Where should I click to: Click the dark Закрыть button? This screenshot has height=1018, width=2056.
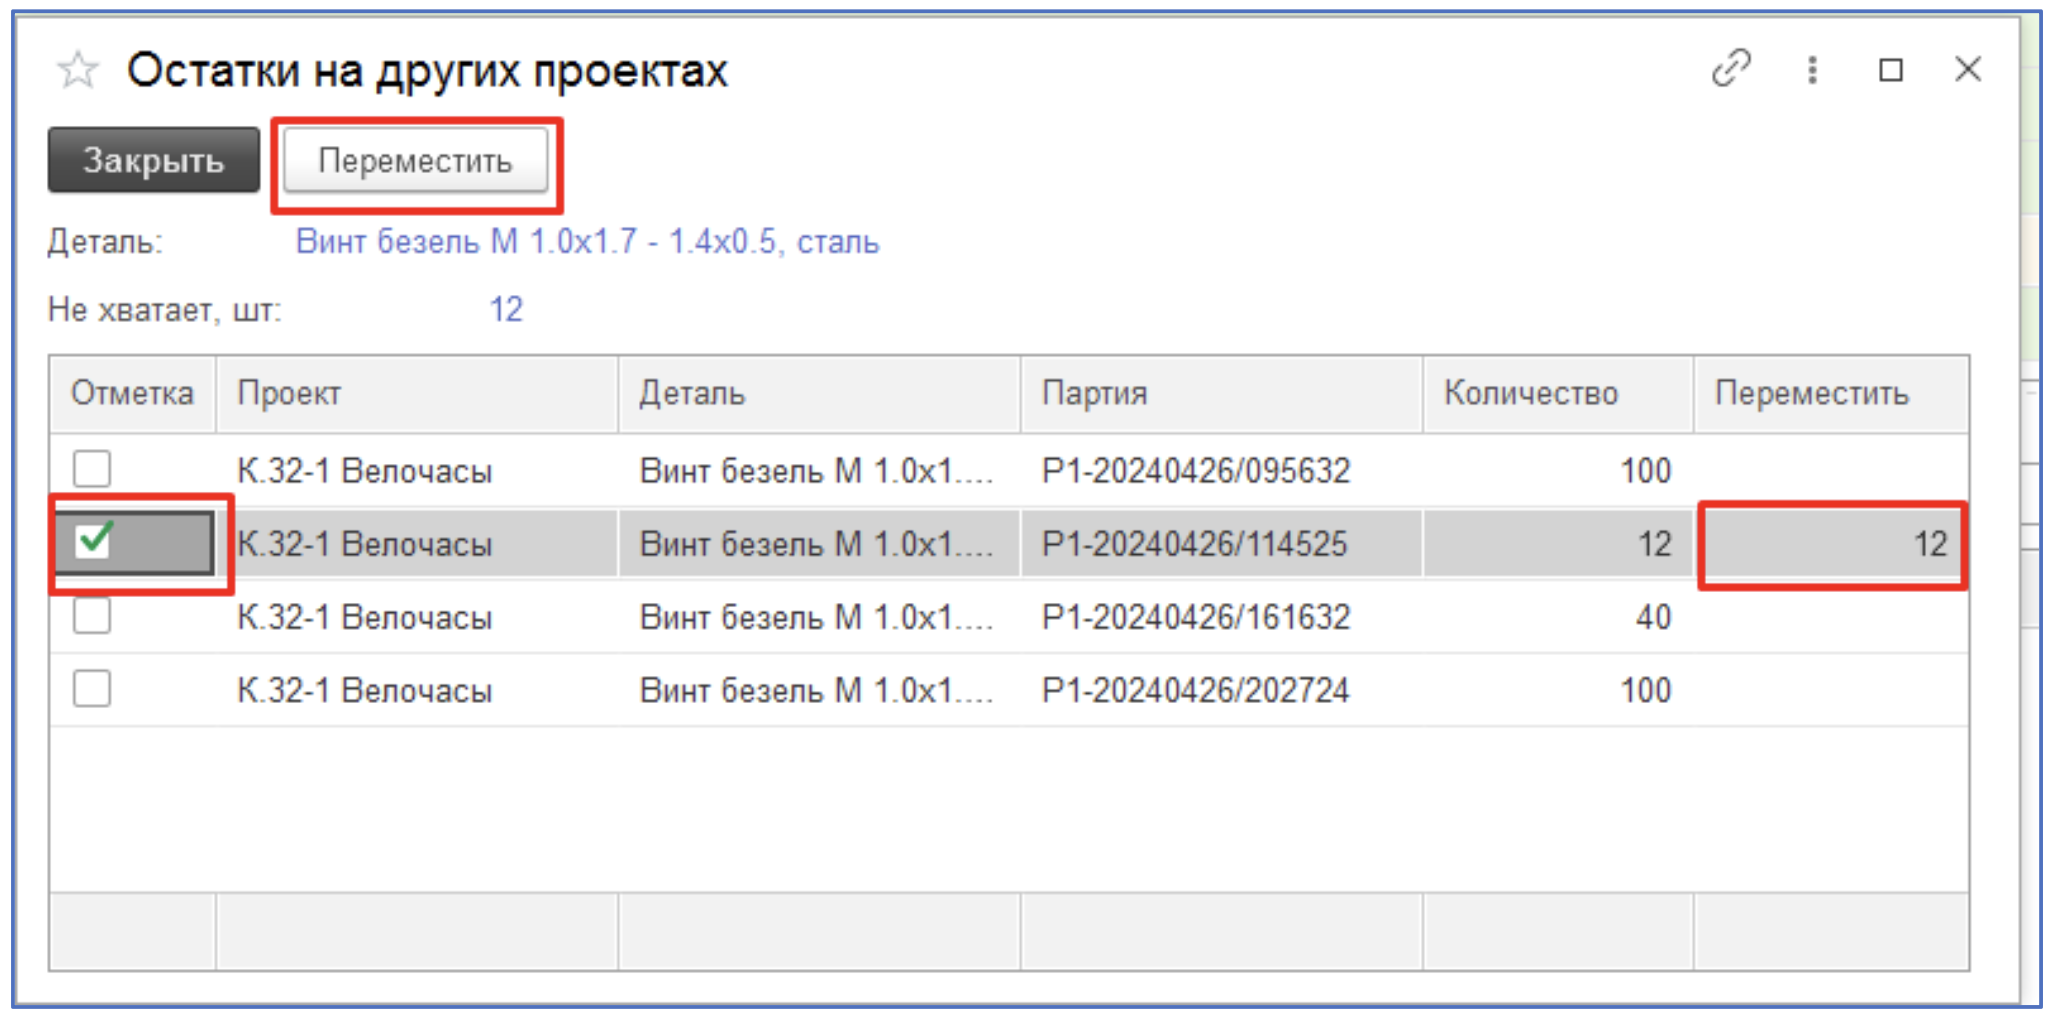(x=153, y=160)
